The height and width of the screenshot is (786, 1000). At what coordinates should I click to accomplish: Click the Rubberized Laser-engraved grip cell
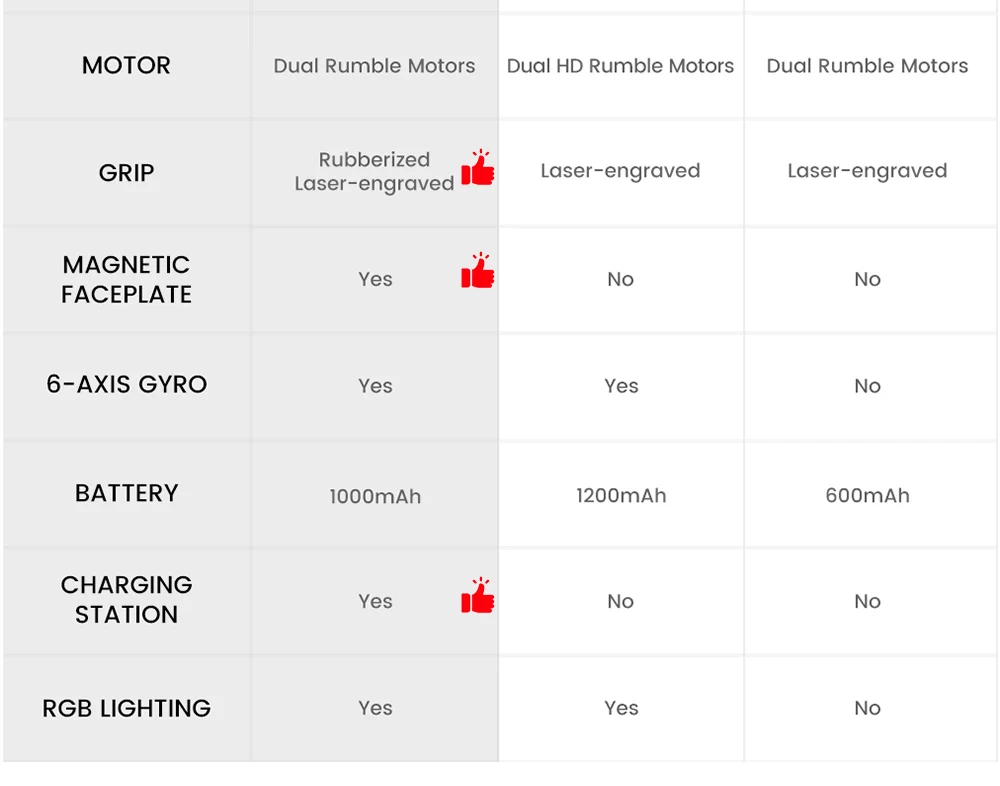[x=374, y=172]
